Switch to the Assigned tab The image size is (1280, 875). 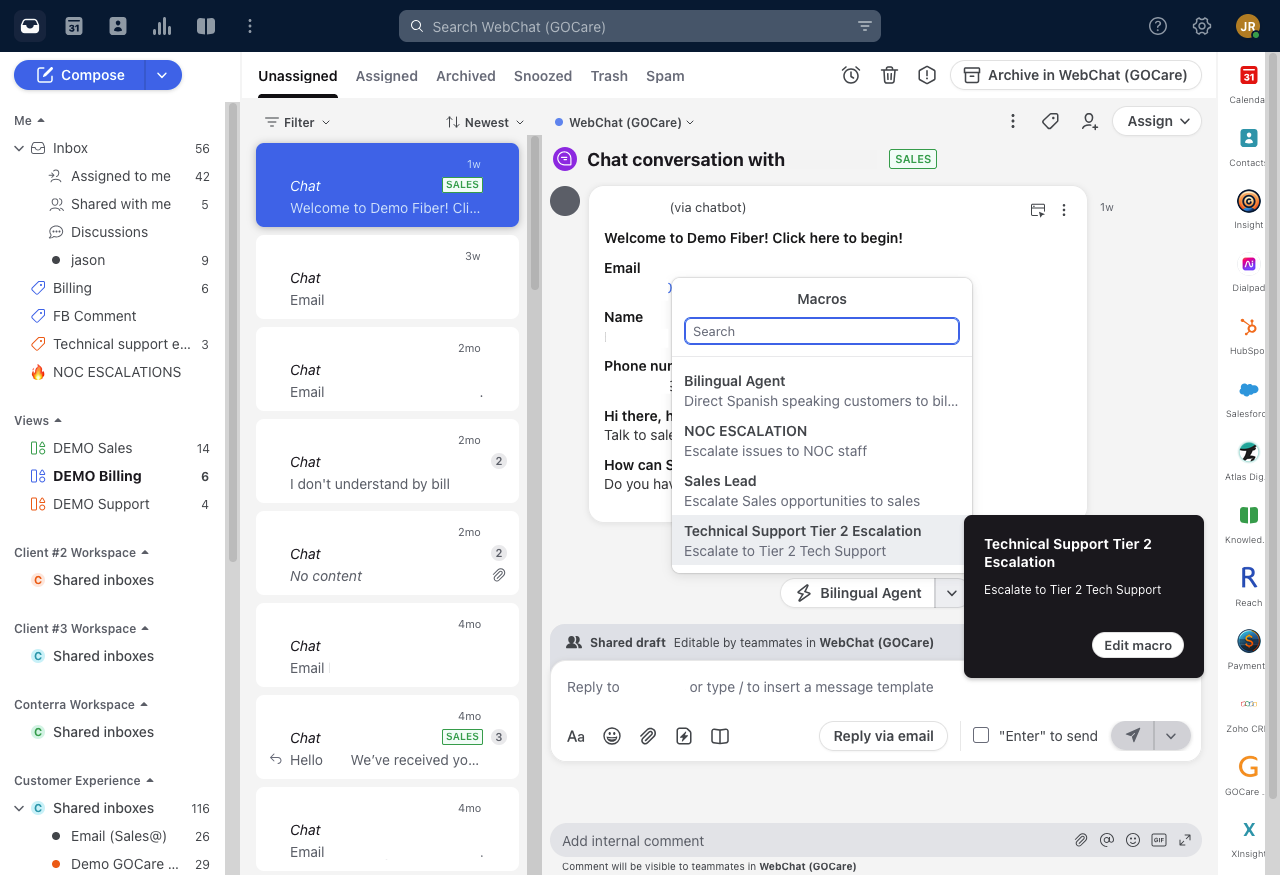coord(387,76)
